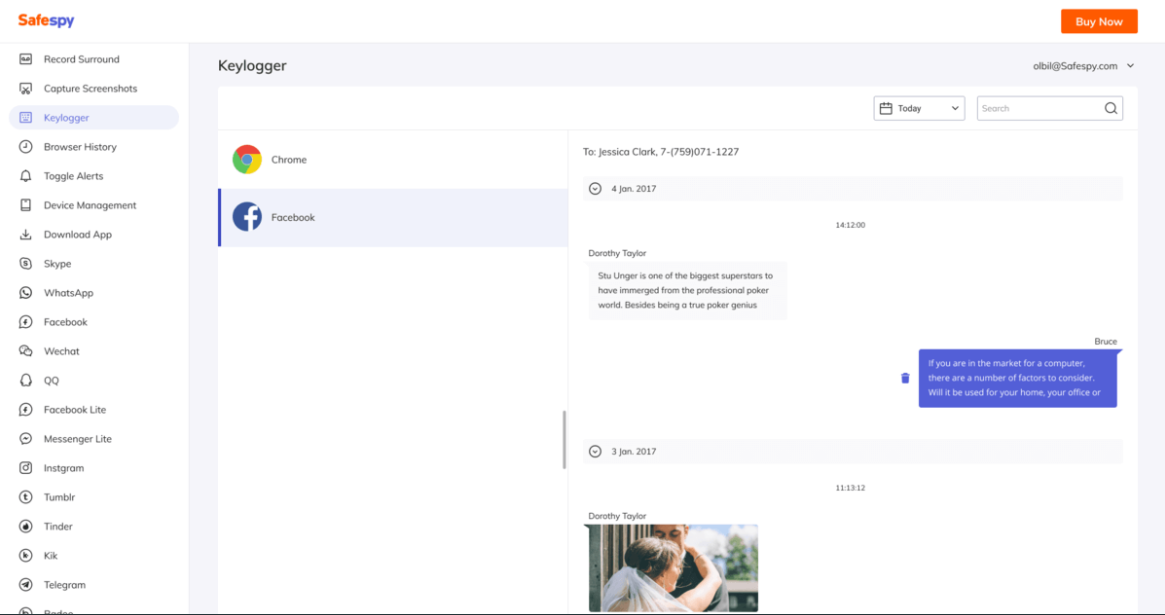Click olbil@Safespy.com account email
Image resolution: width=1165 pixels, height=615 pixels.
click(x=1074, y=65)
